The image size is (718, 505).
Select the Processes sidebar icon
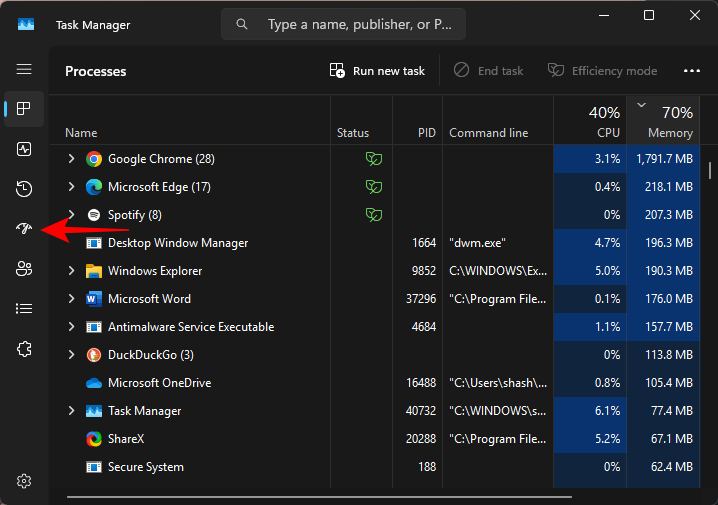24,109
